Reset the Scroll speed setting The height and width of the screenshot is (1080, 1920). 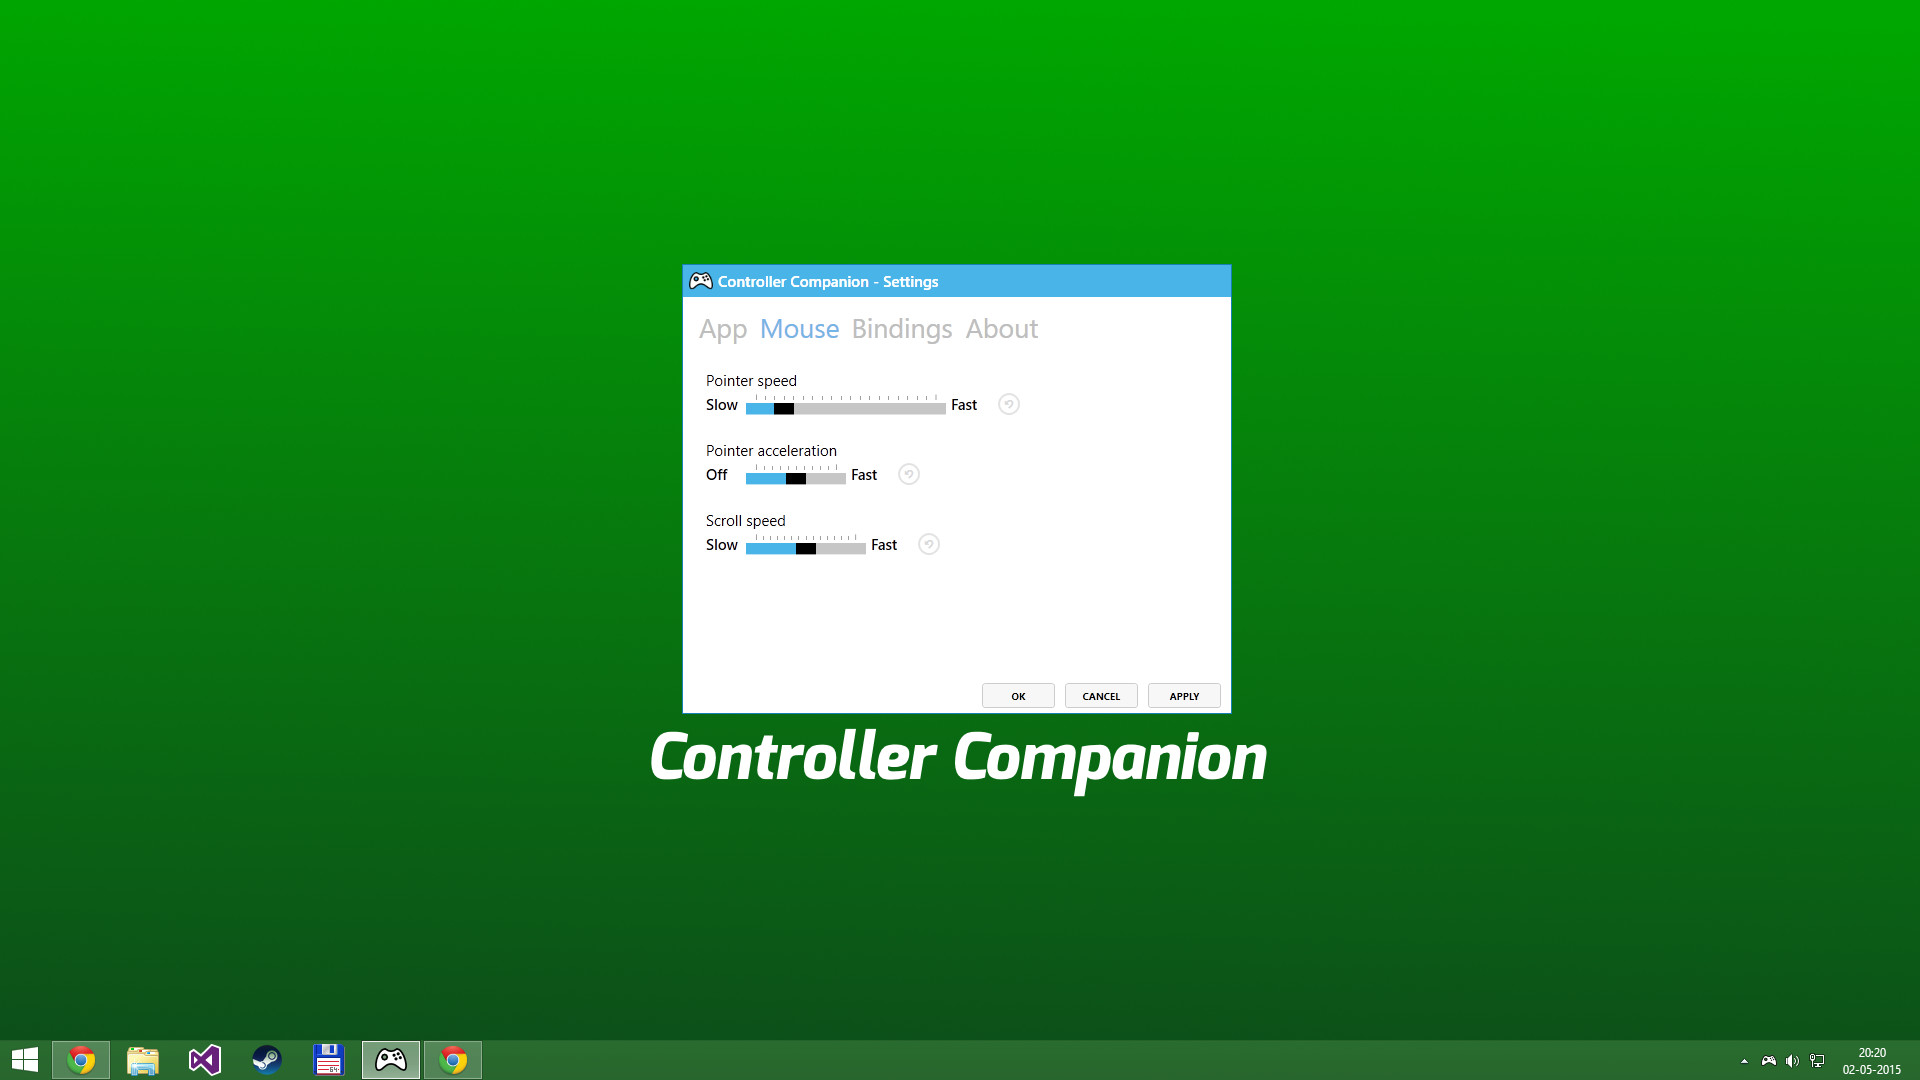[x=928, y=544]
